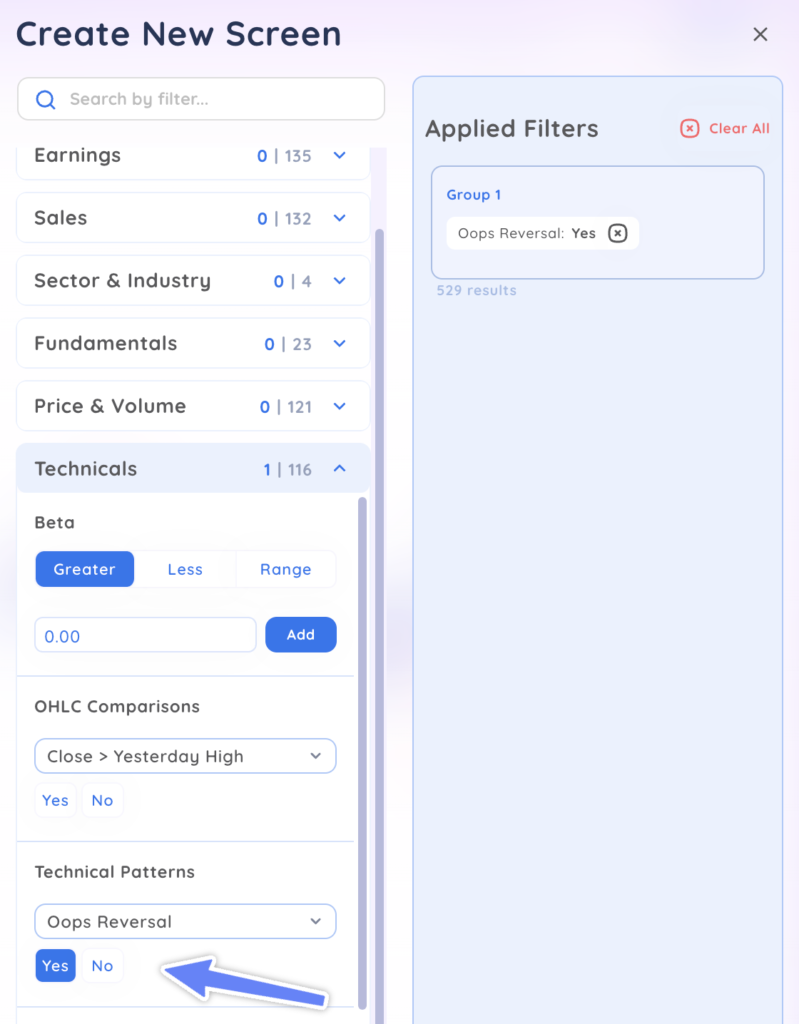Image resolution: width=799 pixels, height=1024 pixels.
Task: Expand the Earnings category chevron
Action: (x=339, y=156)
